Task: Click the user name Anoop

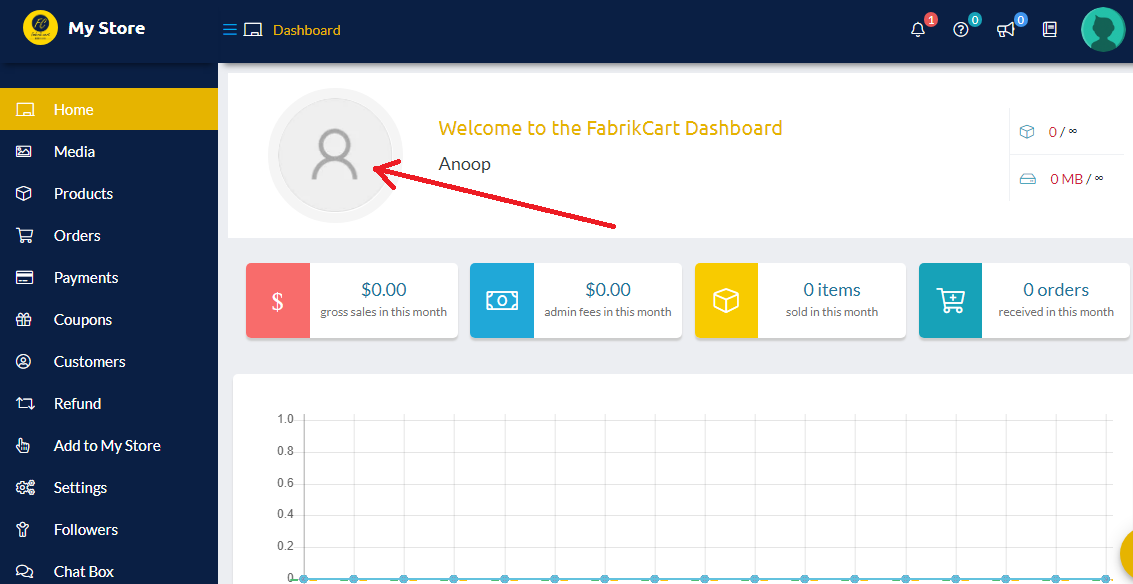Action: pos(465,164)
